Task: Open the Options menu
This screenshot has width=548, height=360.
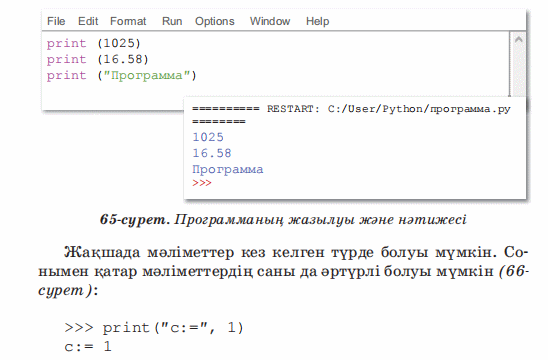Action: [215, 21]
